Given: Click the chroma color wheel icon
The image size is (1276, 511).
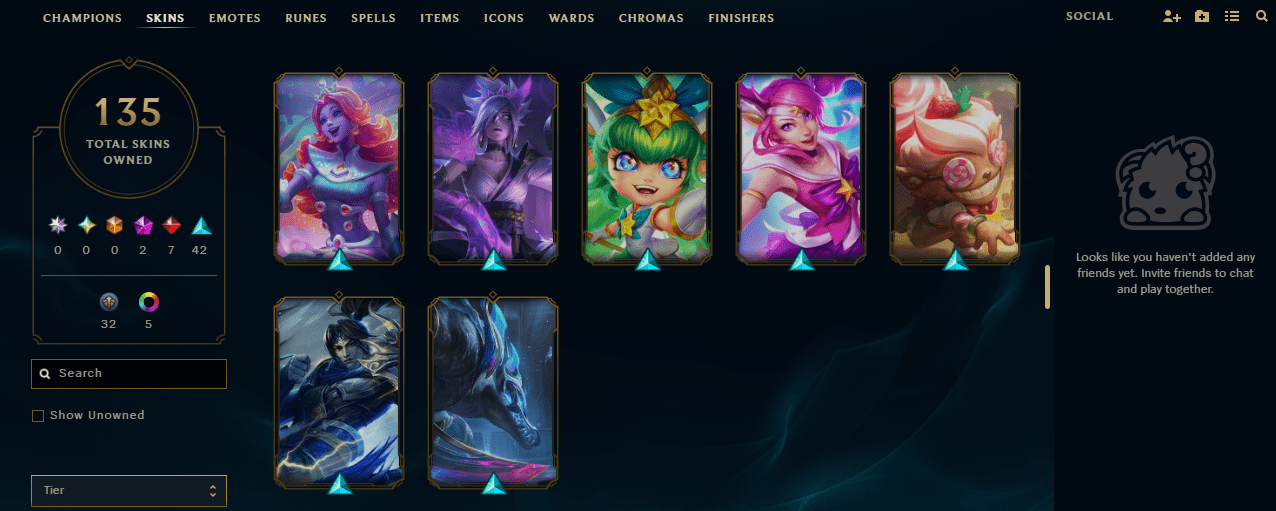Looking at the screenshot, I should pos(149,301).
